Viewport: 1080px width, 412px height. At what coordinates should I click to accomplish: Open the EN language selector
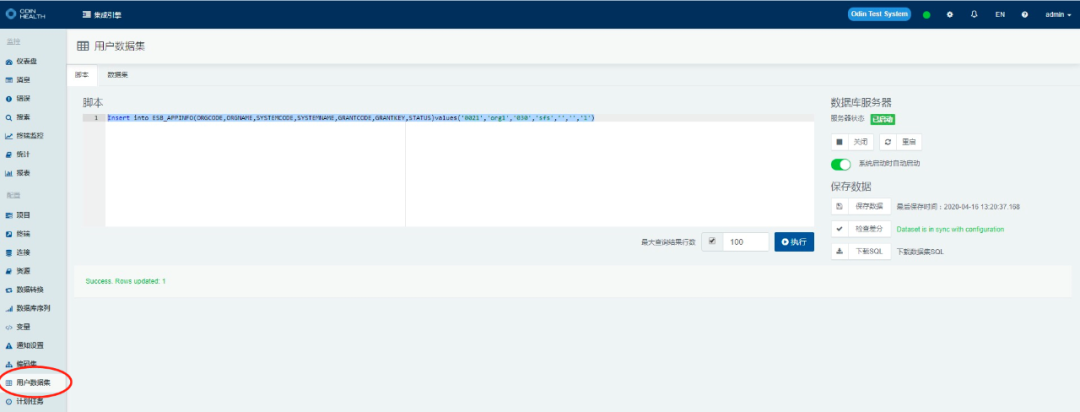pyautogui.click(x=1000, y=15)
